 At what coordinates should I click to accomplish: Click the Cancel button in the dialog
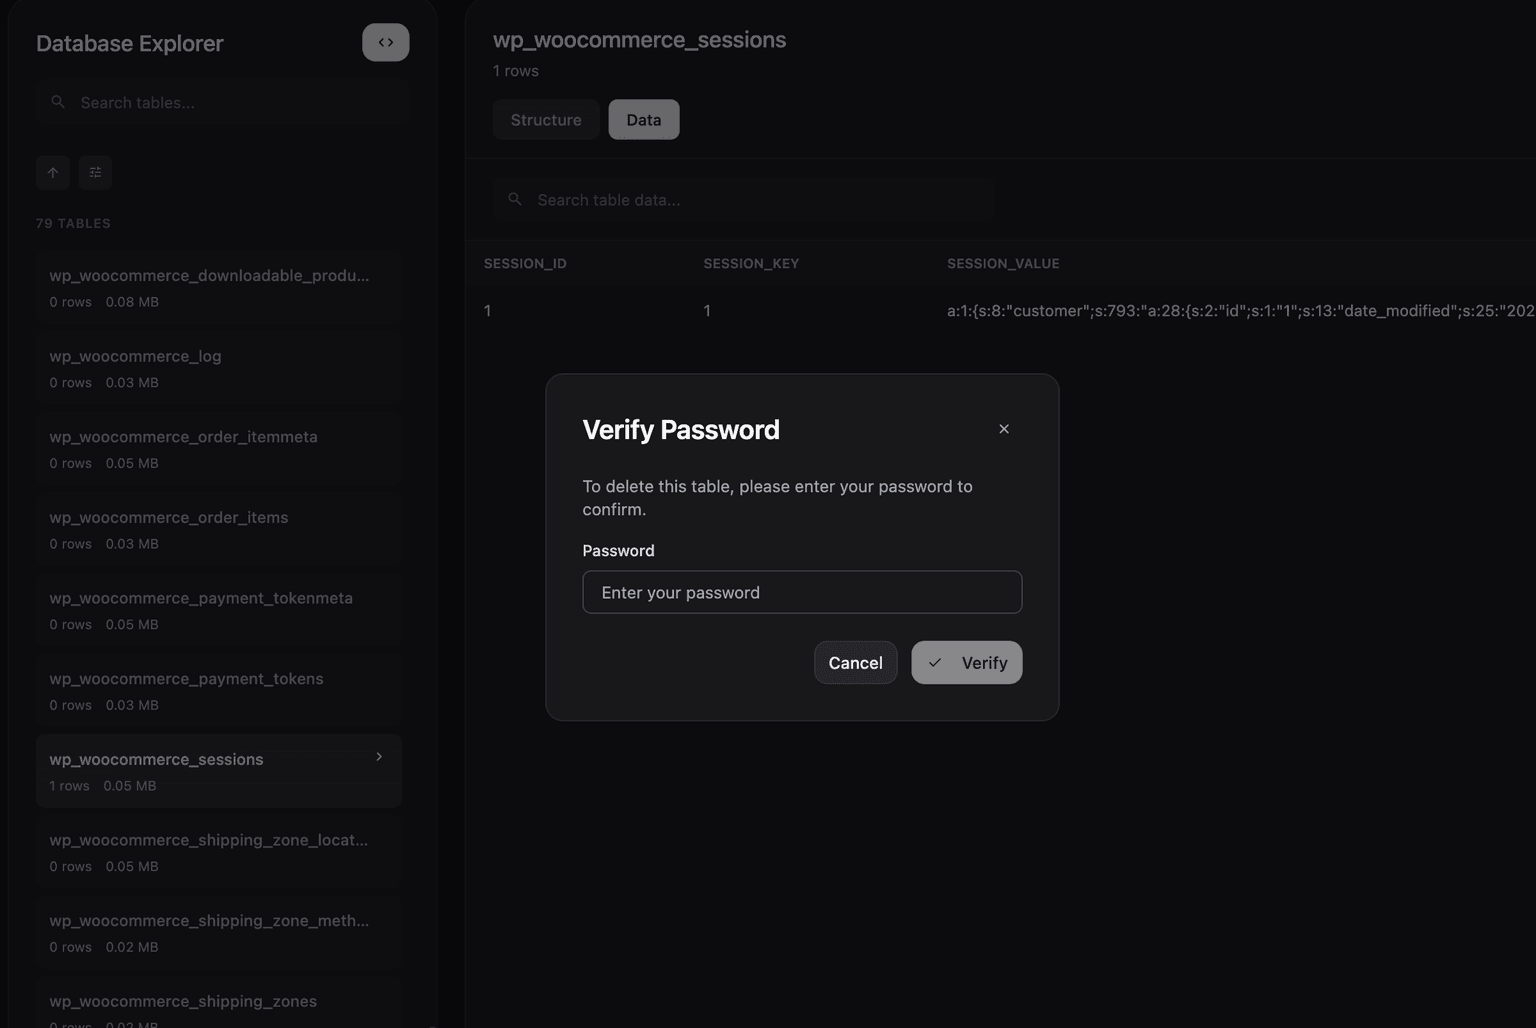pos(855,662)
